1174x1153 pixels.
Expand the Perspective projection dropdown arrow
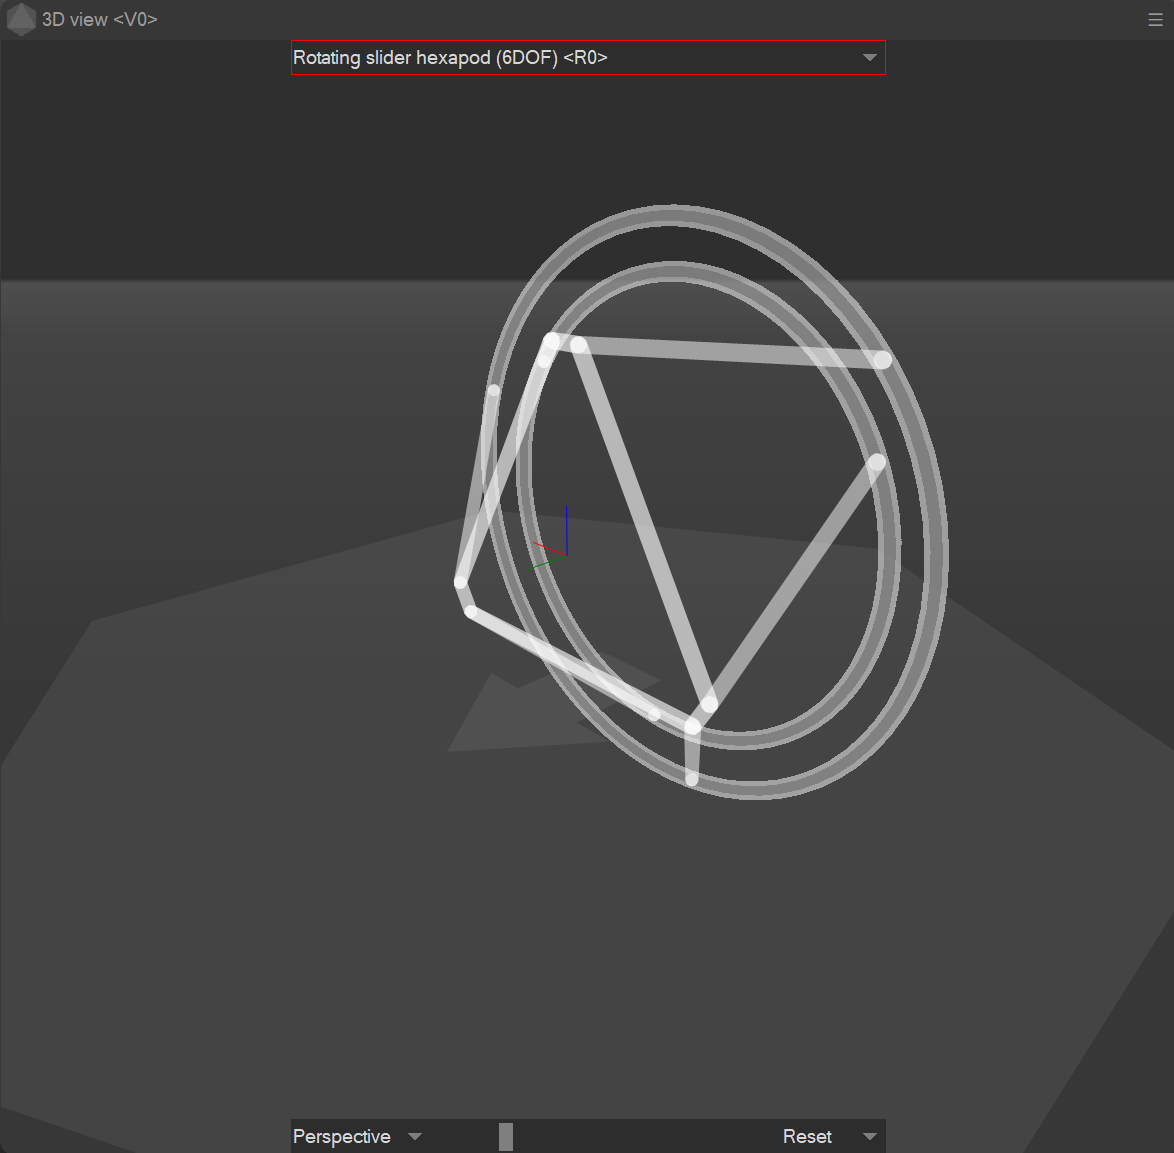pyautogui.click(x=415, y=1136)
